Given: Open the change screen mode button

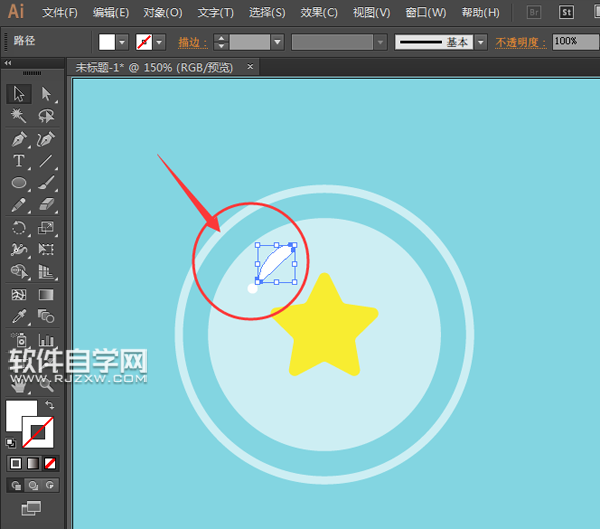Looking at the screenshot, I should click(x=31, y=508).
